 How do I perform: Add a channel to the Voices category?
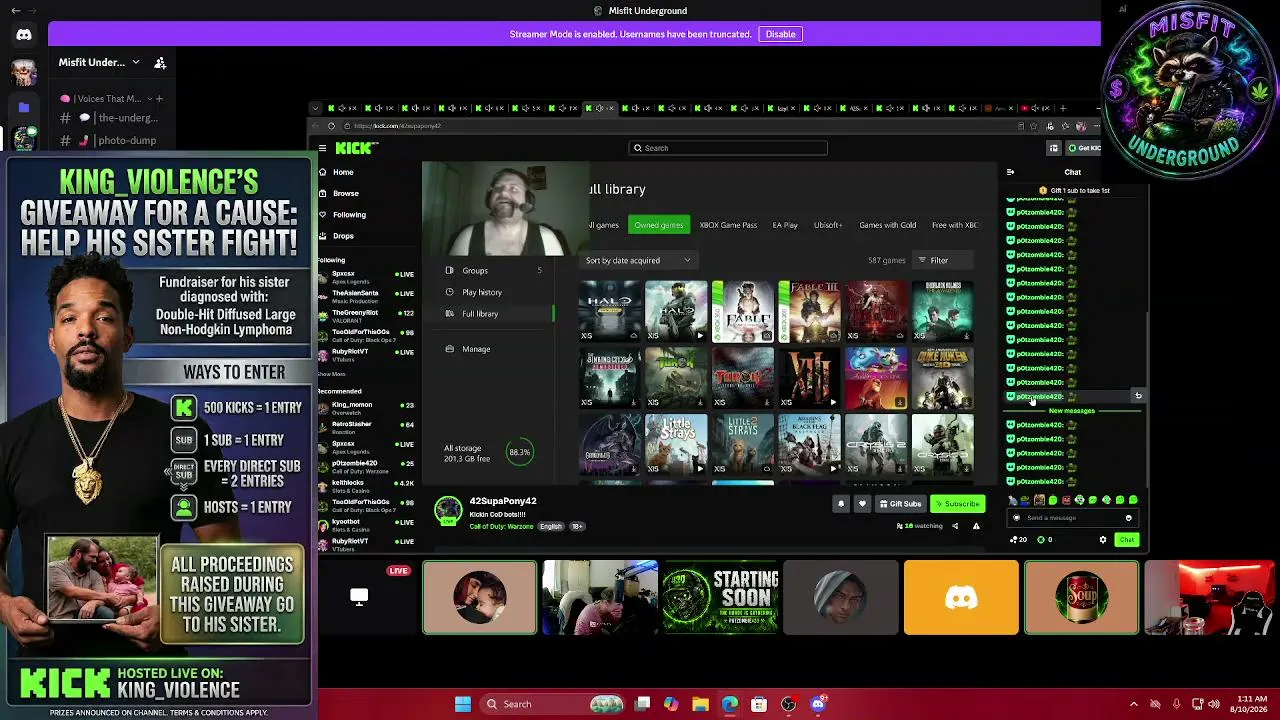click(158, 99)
